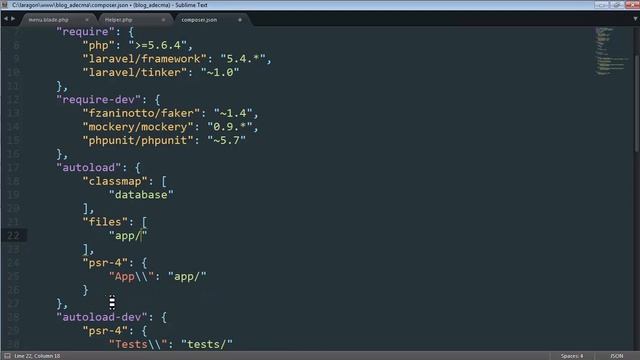
Task: Close the menu.blade.php tab
Action: (x=87, y=20)
